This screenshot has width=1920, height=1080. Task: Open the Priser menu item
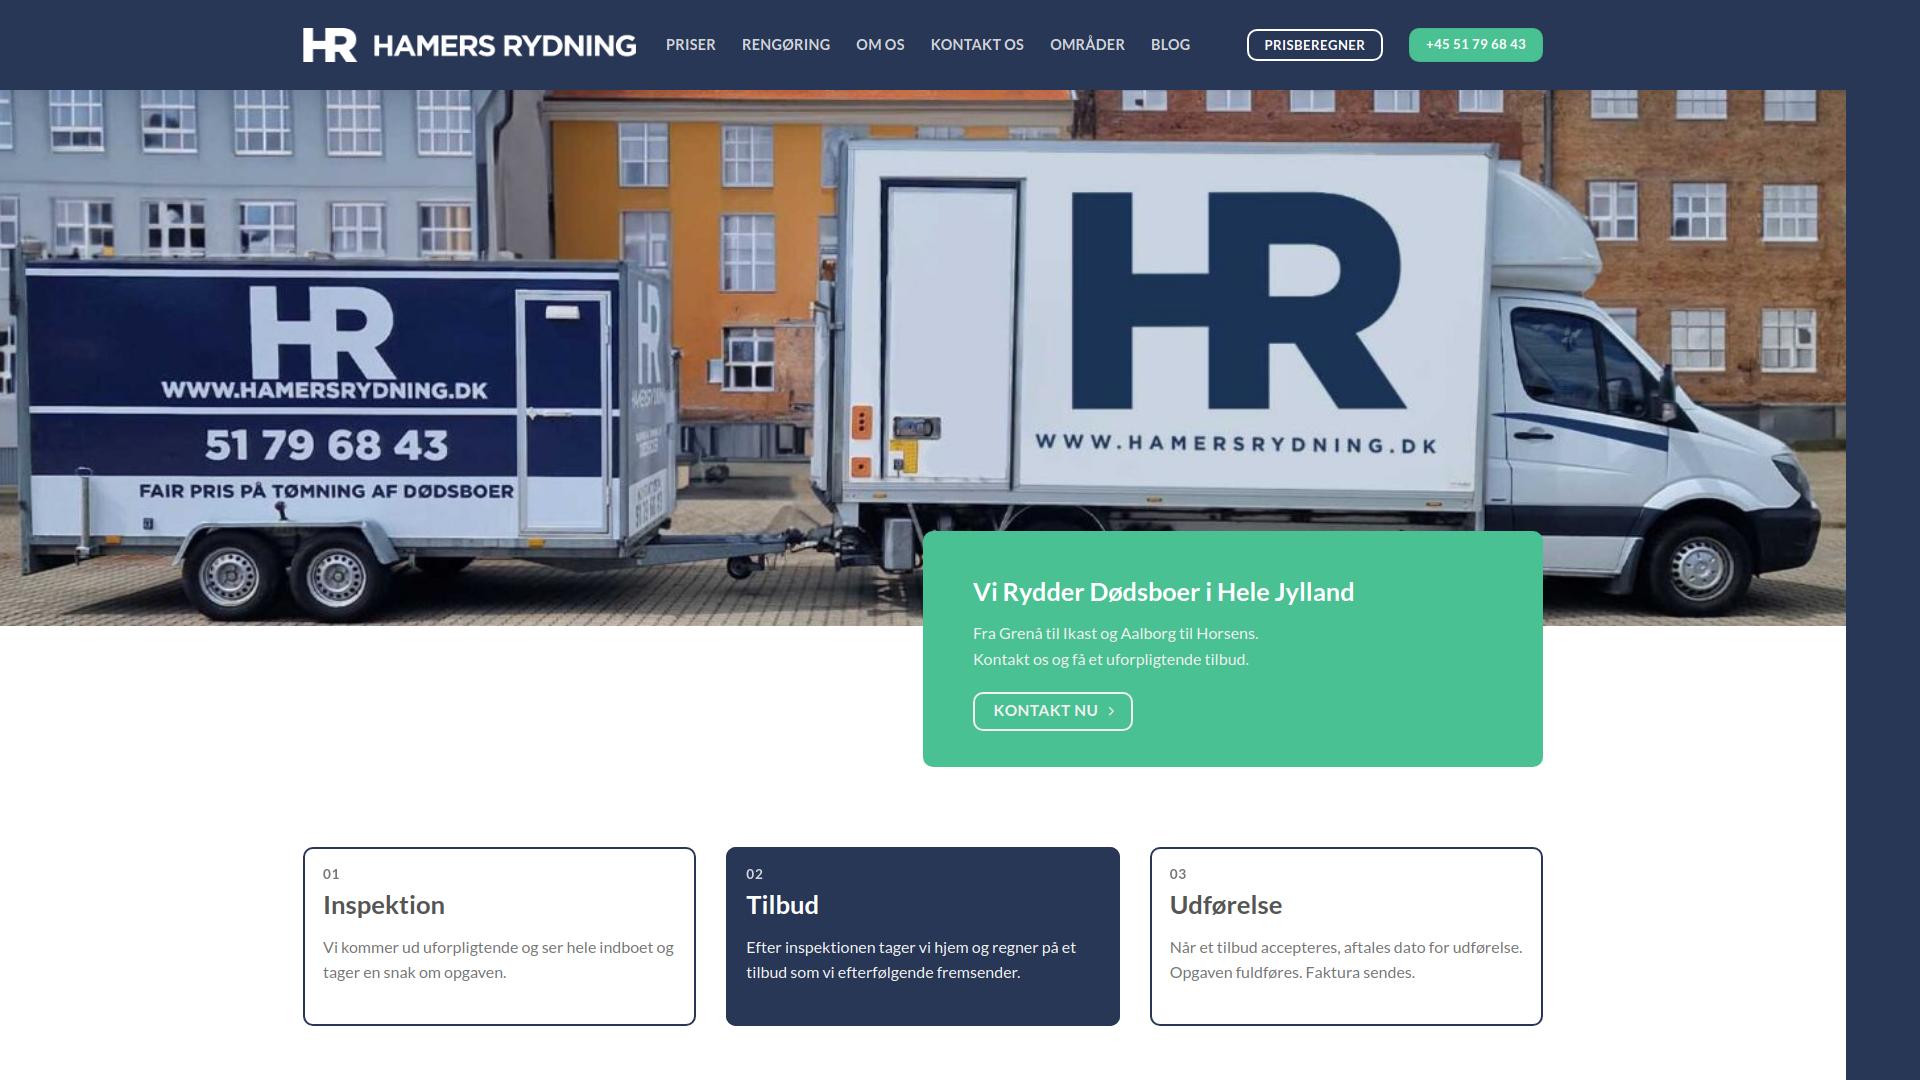(691, 45)
